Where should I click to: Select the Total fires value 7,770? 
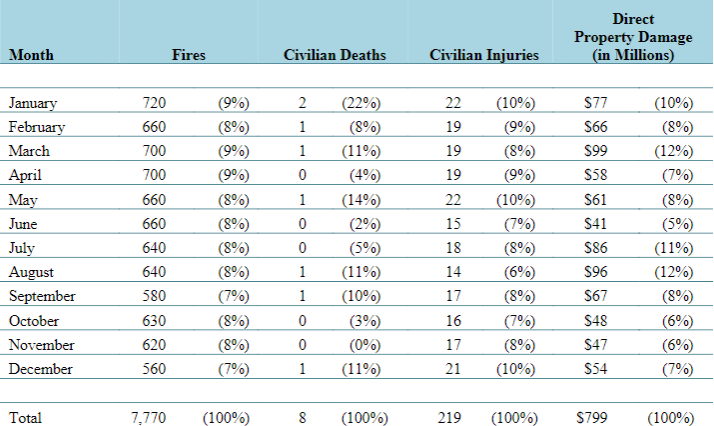coord(148,418)
